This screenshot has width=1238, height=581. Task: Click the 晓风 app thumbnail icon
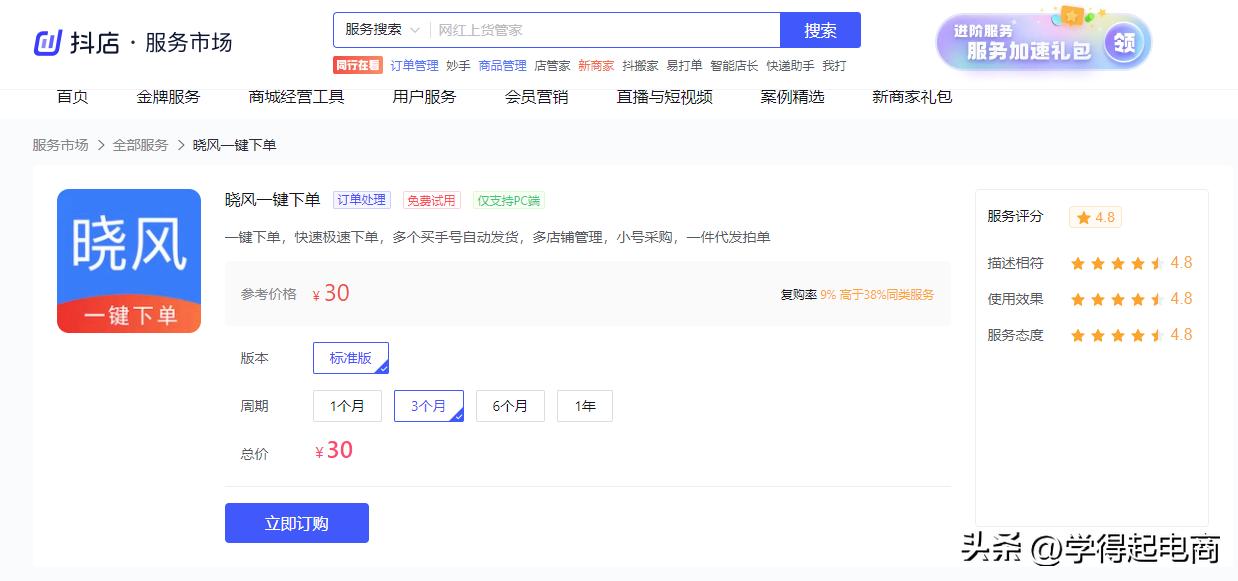(129, 260)
